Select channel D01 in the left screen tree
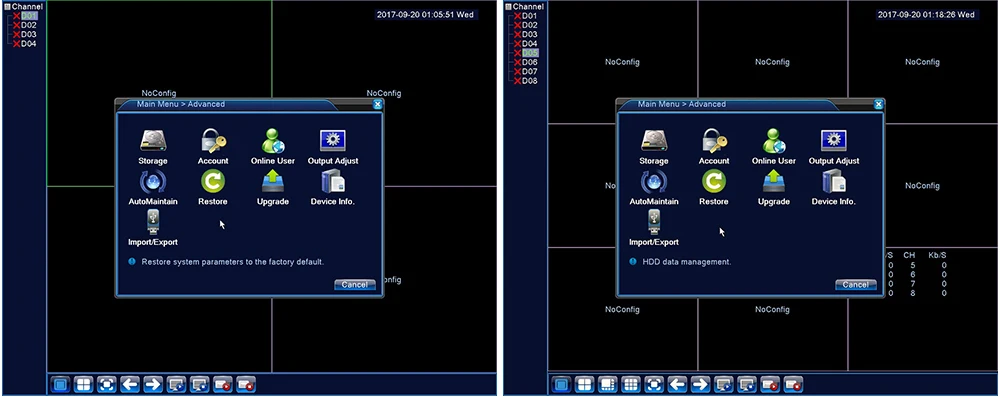The width and height of the screenshot is (1000, 397). click(x=29, y=15)
